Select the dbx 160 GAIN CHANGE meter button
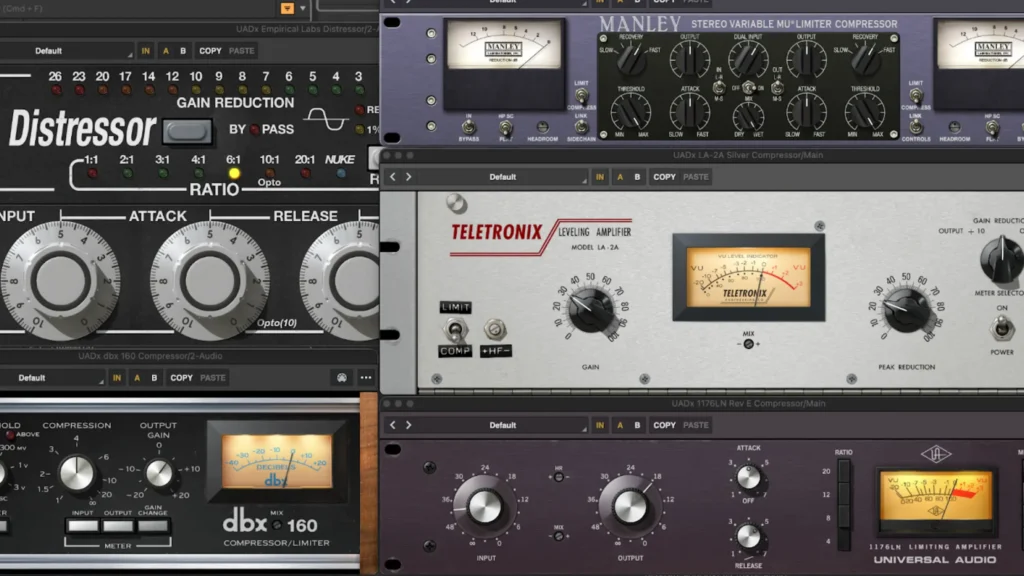 [153, 526]
